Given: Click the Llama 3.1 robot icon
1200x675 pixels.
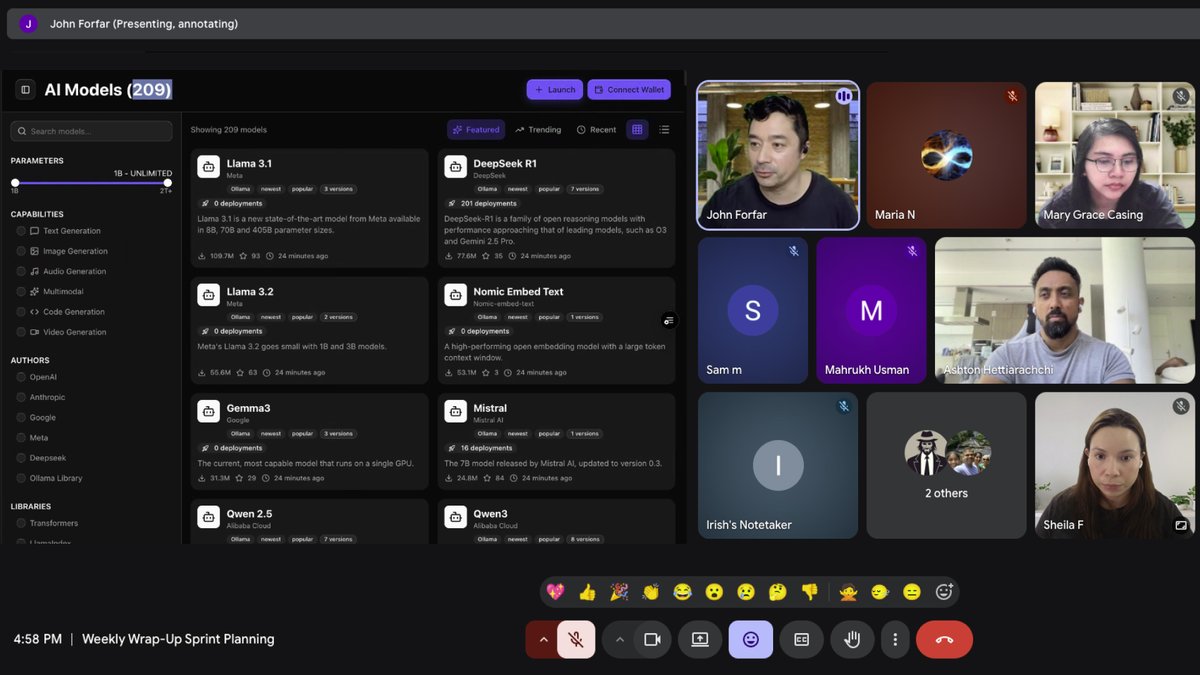Looking at the screenshot, I should pos(208,167).
